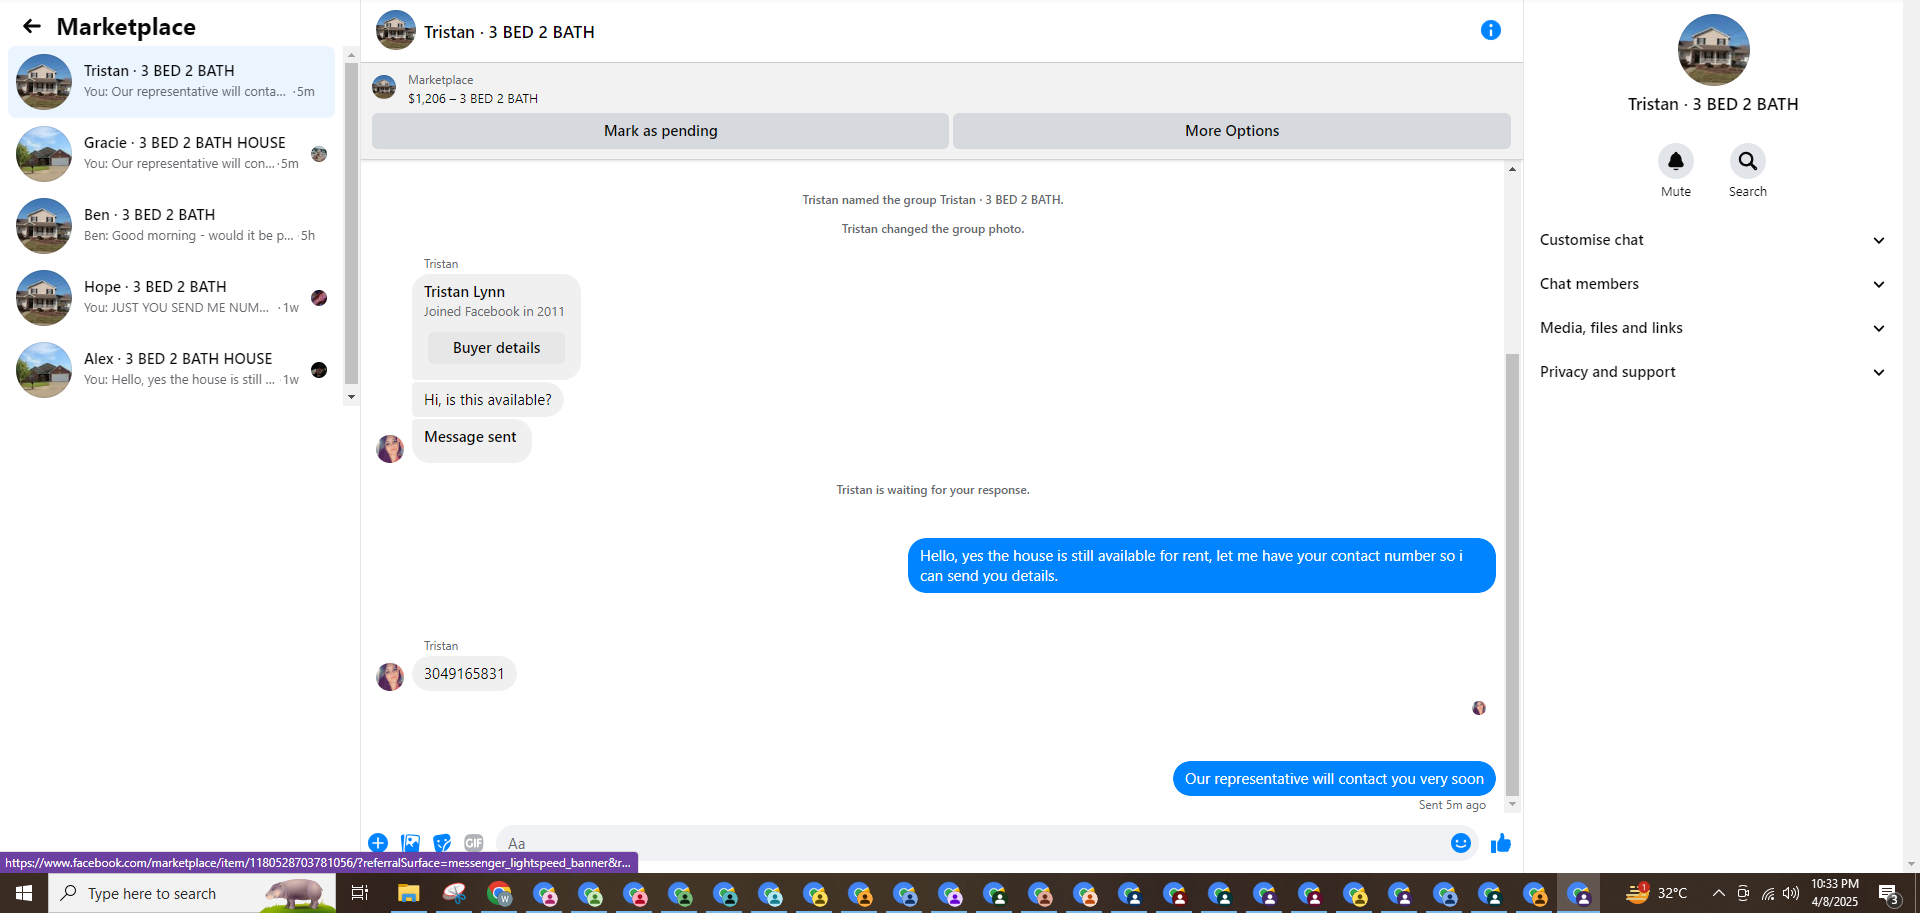Viewport: 1920px width, 913px height.
Task: Open the $1,206 – 3 BED 2 BATH listing link
Action: pyautogui.click(x=473, y=99)
